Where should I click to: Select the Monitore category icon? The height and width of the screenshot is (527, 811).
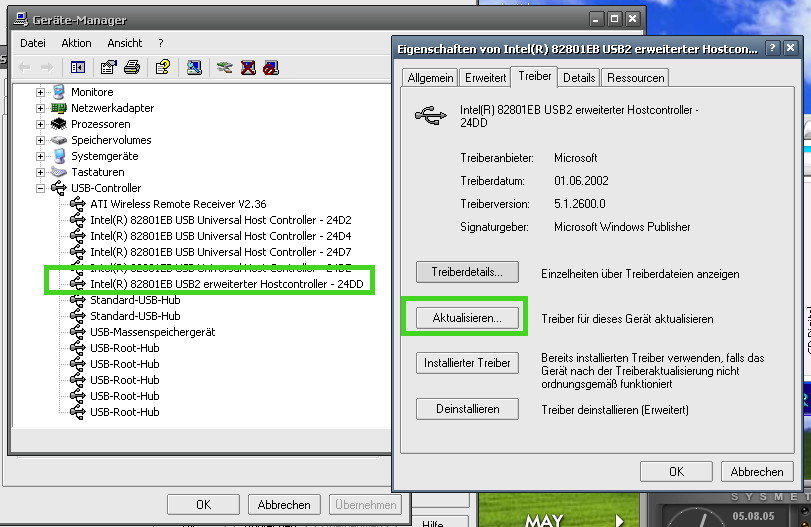tap(59, 92)
